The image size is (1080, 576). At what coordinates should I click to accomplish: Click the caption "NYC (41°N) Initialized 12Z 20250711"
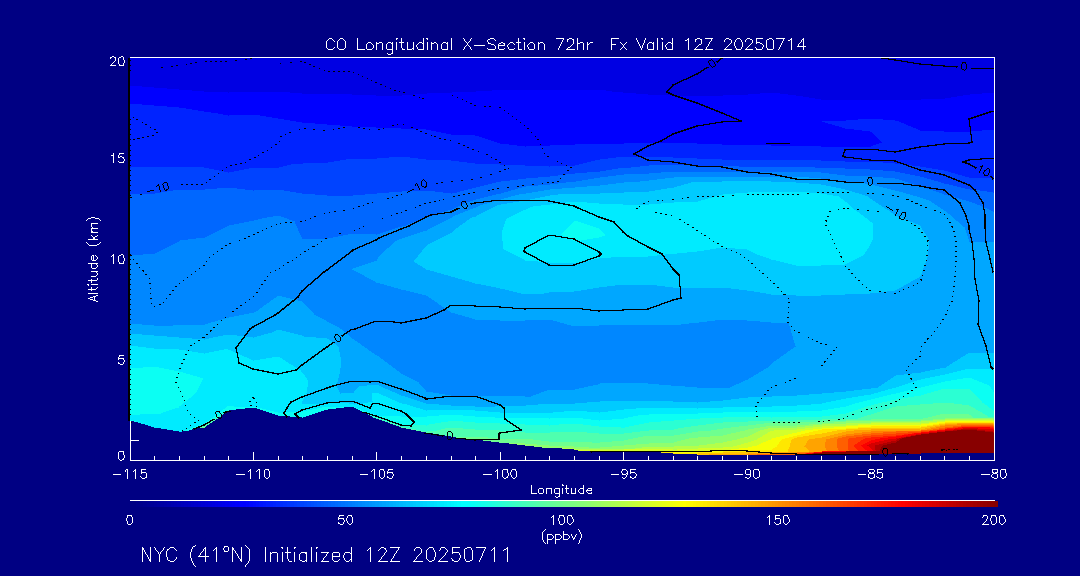click(325, 555)
